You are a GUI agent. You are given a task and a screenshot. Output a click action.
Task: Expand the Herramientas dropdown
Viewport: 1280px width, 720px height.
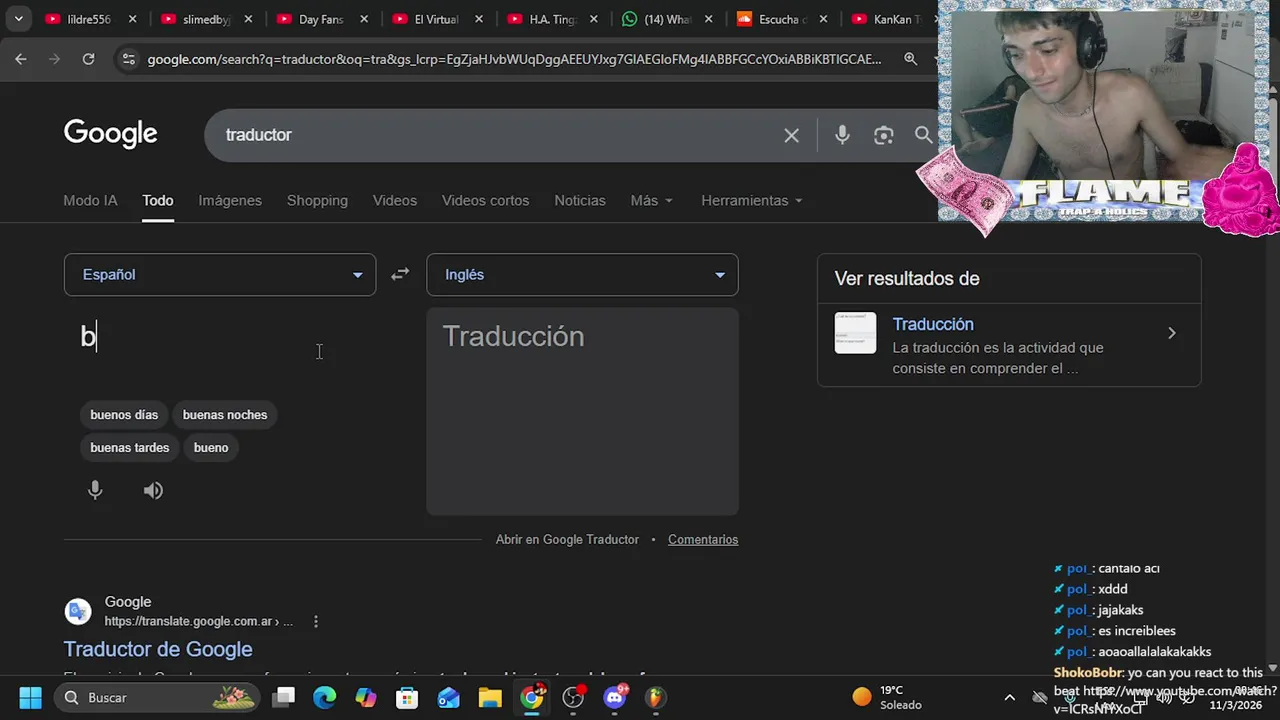[x=752, y=200]
